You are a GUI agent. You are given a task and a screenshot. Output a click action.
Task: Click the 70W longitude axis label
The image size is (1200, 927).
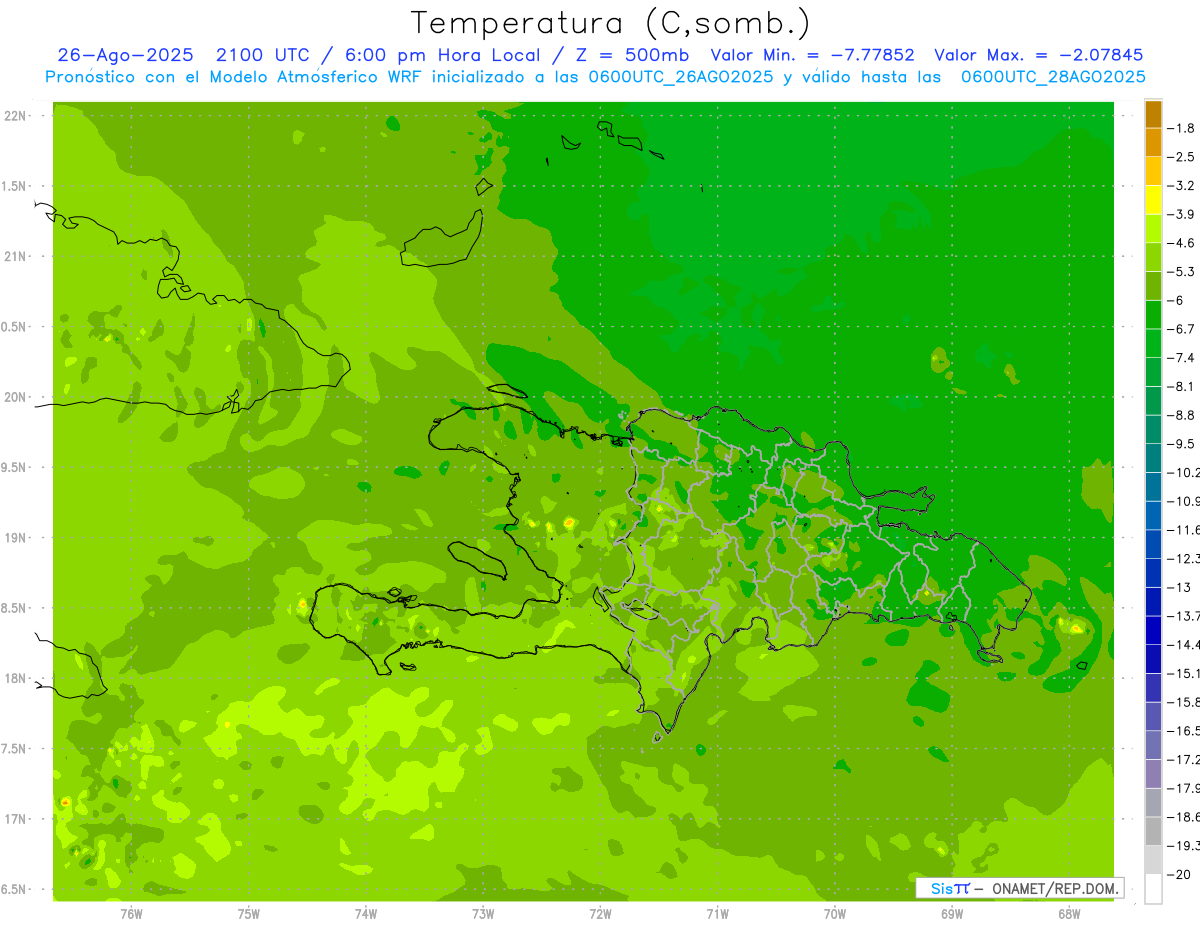(835, 914)
